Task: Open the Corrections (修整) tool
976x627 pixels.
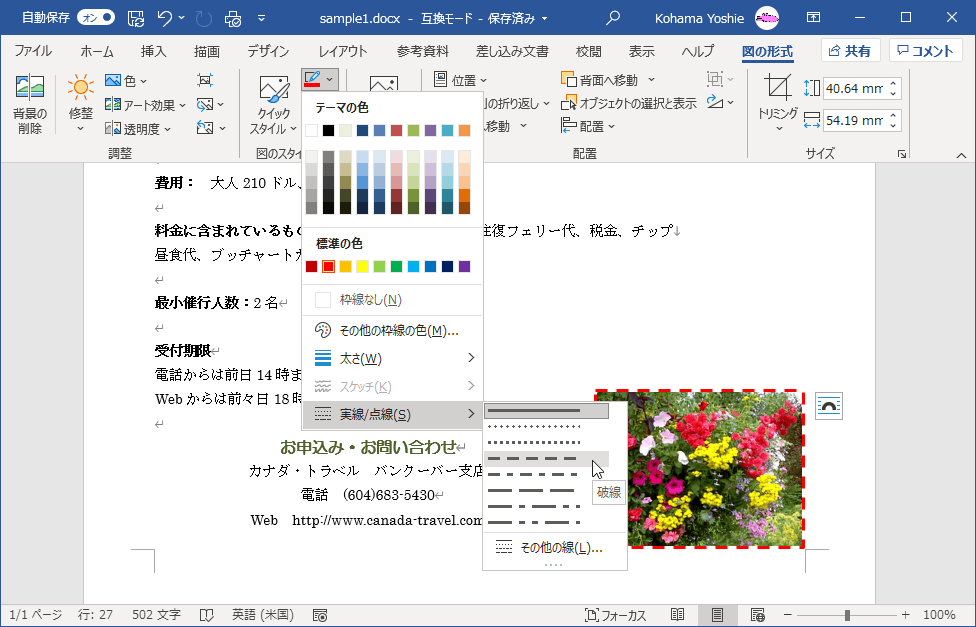Action: 81,98
